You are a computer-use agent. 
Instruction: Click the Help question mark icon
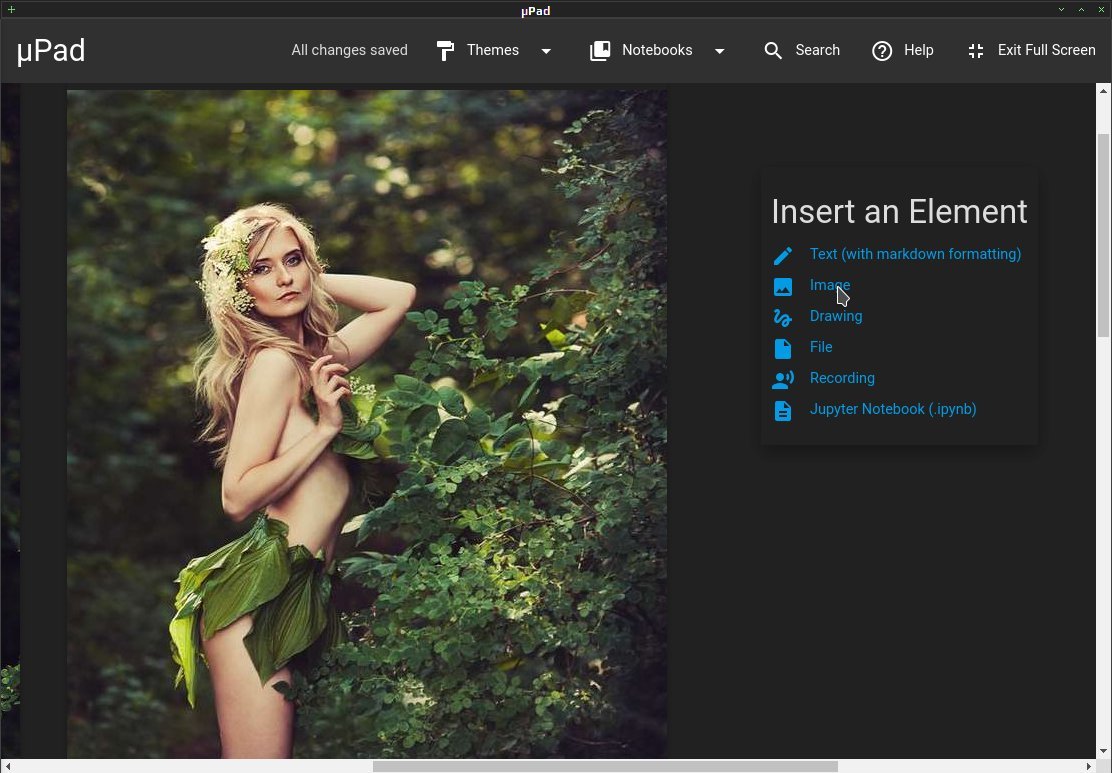(882, 50)
